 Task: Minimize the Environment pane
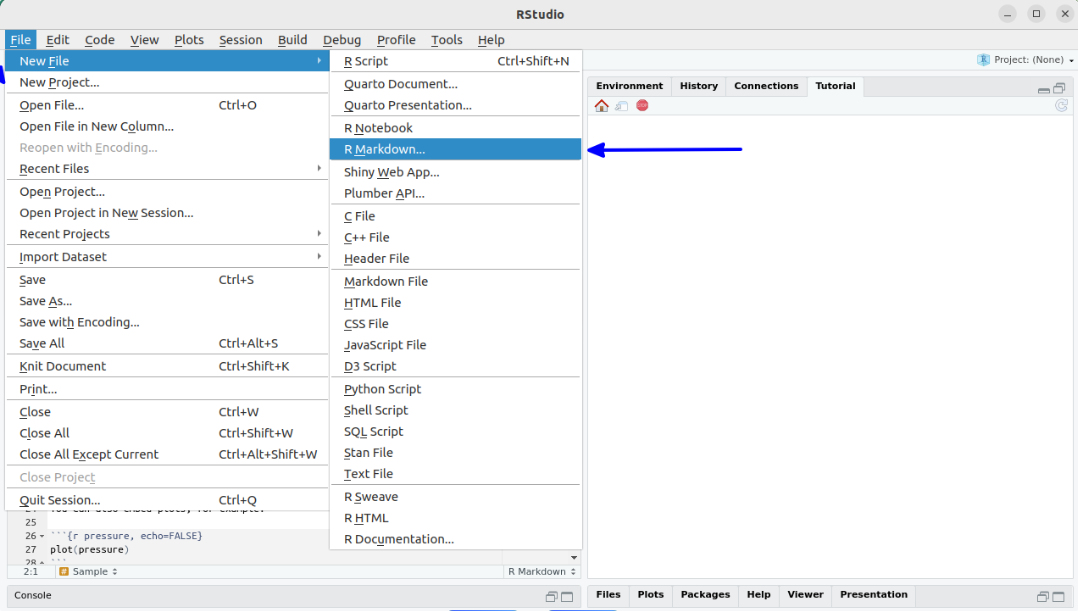pos(1044,89)
